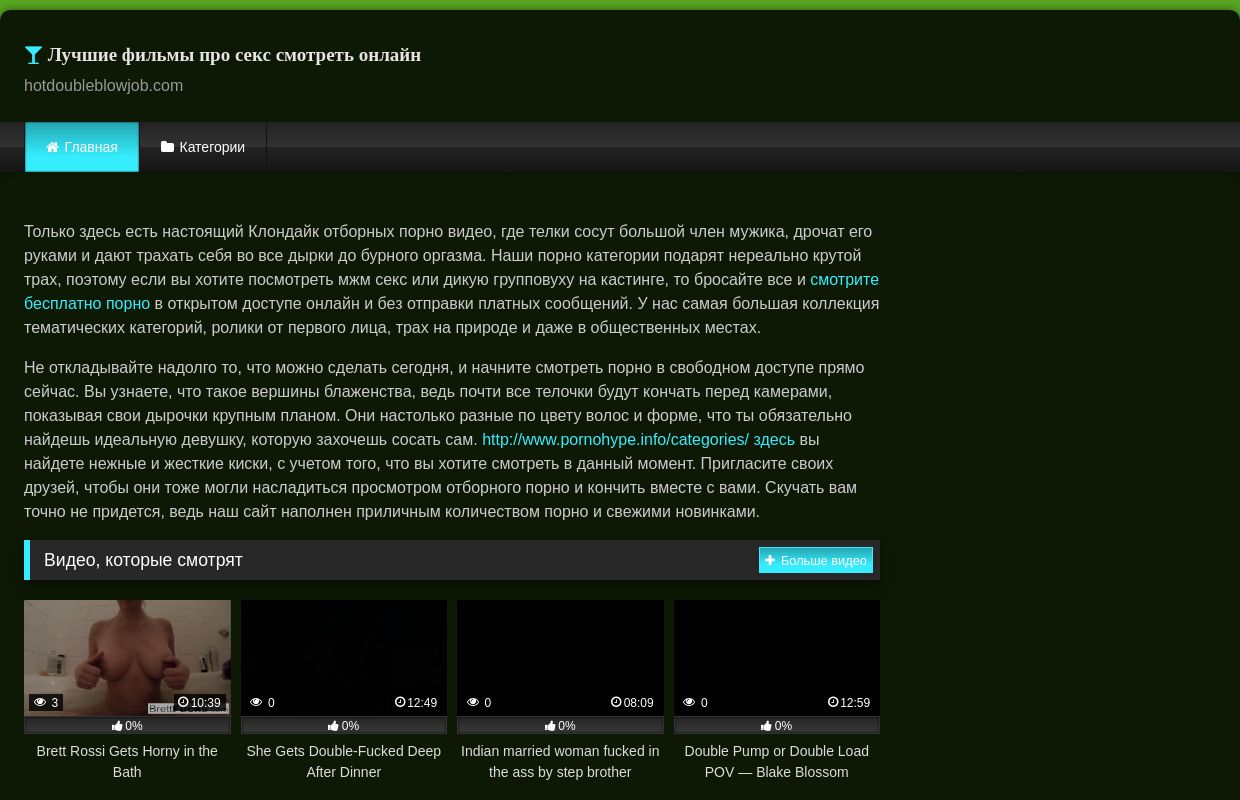Screen dimensions: 1240x800
Task: Click the eye icon showing 3 views
Action: [x=40, y=703]
